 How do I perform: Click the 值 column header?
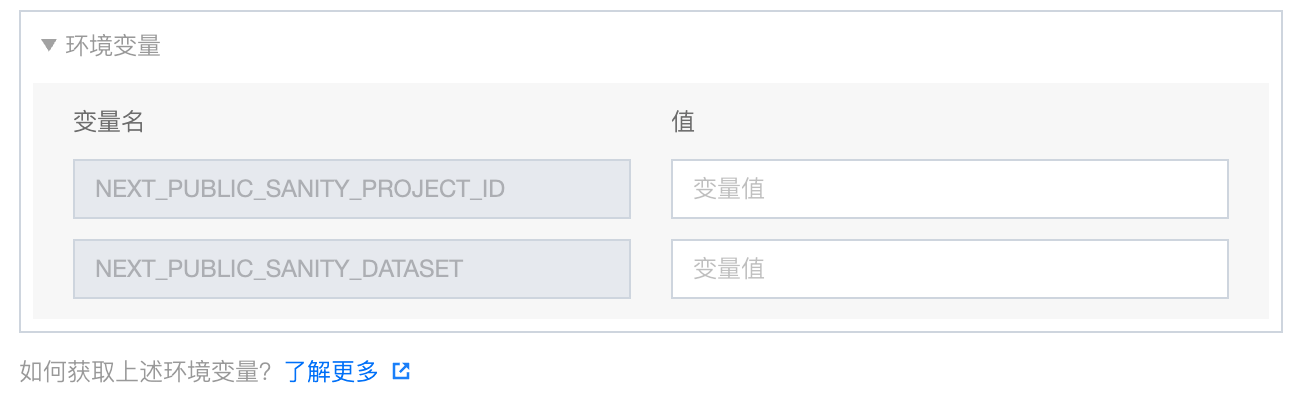click(x=683, y=122)
